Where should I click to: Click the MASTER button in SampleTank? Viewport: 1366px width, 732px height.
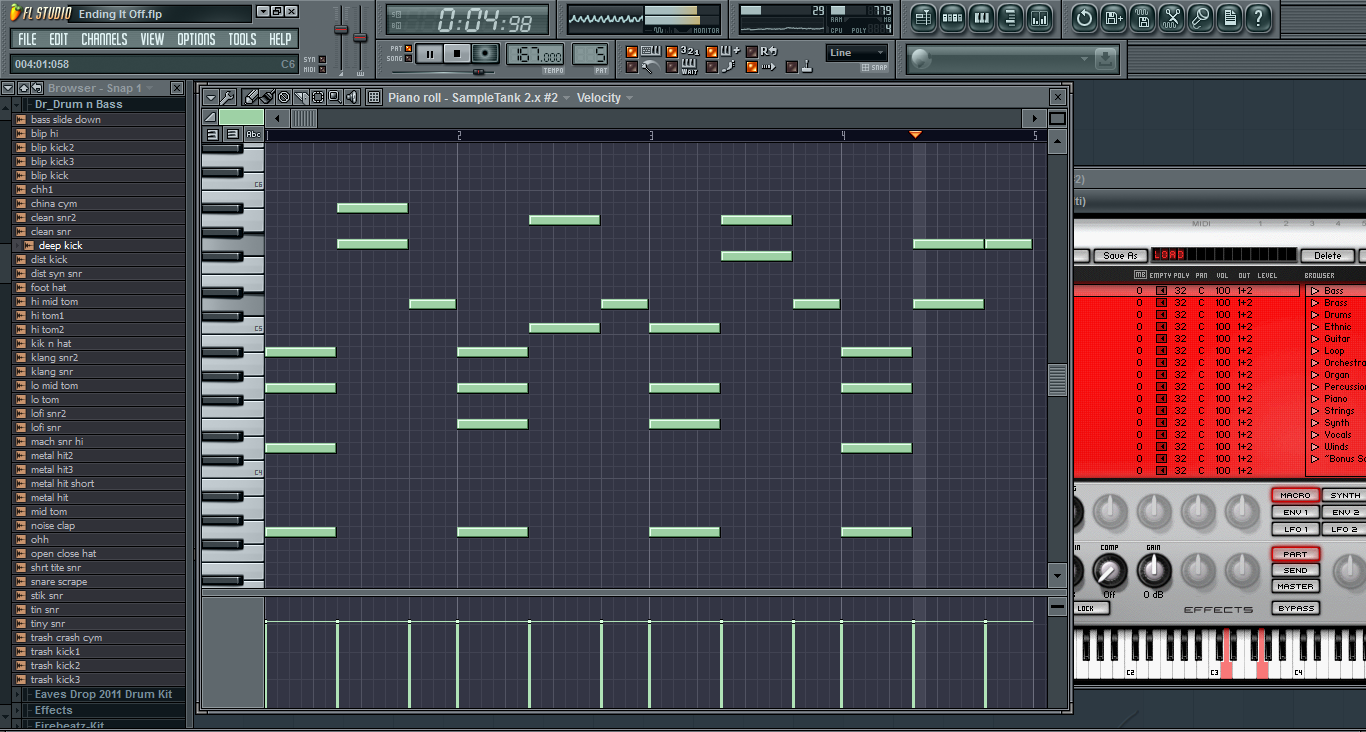click(1295, 586)
